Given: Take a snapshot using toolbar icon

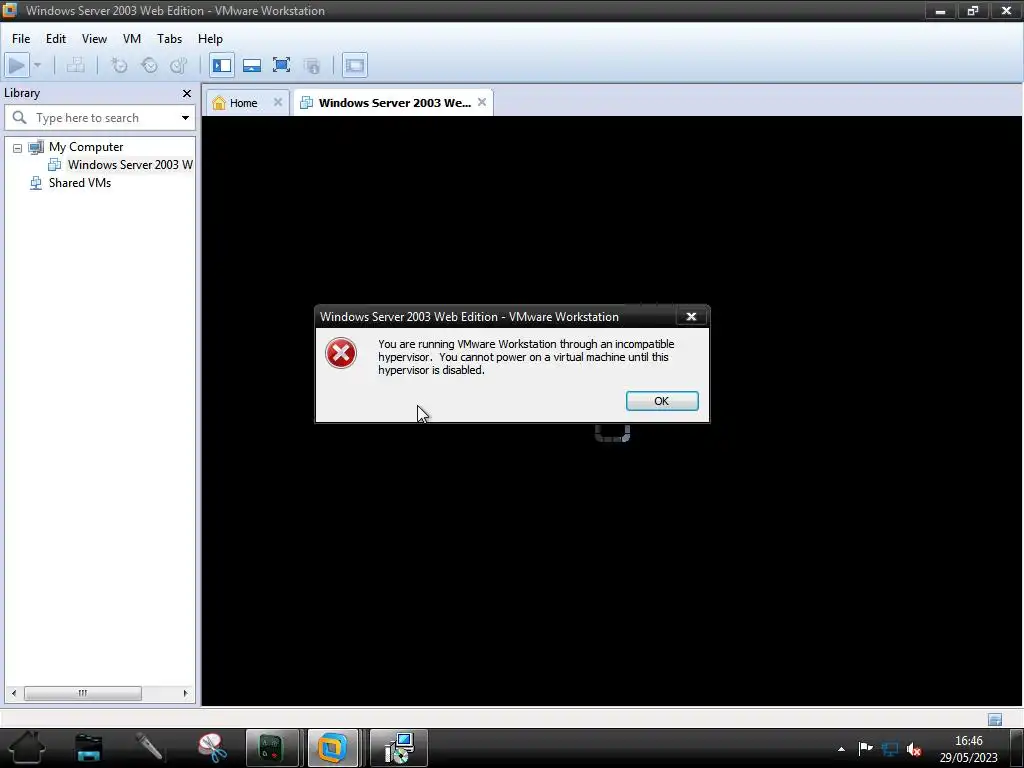Looking at the screenshot, I should pyautogui.click(x=119, y=65).
